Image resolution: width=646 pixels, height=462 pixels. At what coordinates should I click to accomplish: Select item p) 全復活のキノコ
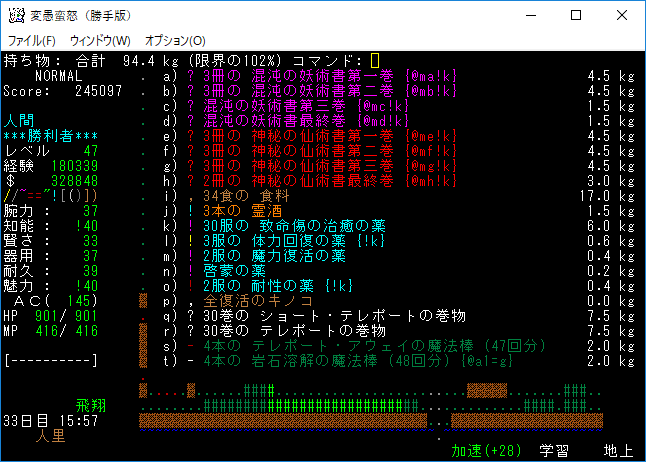pos(250,301)
